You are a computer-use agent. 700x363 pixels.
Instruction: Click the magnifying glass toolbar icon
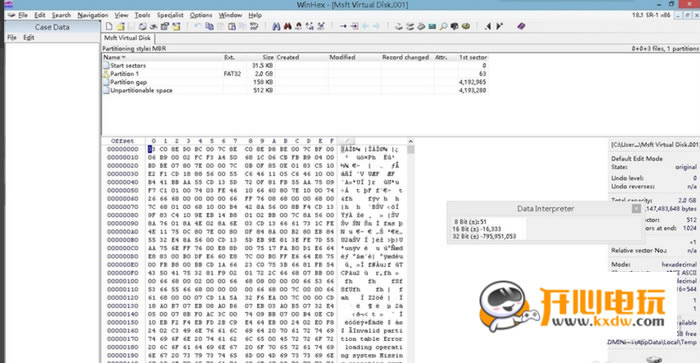pos(443,27)
